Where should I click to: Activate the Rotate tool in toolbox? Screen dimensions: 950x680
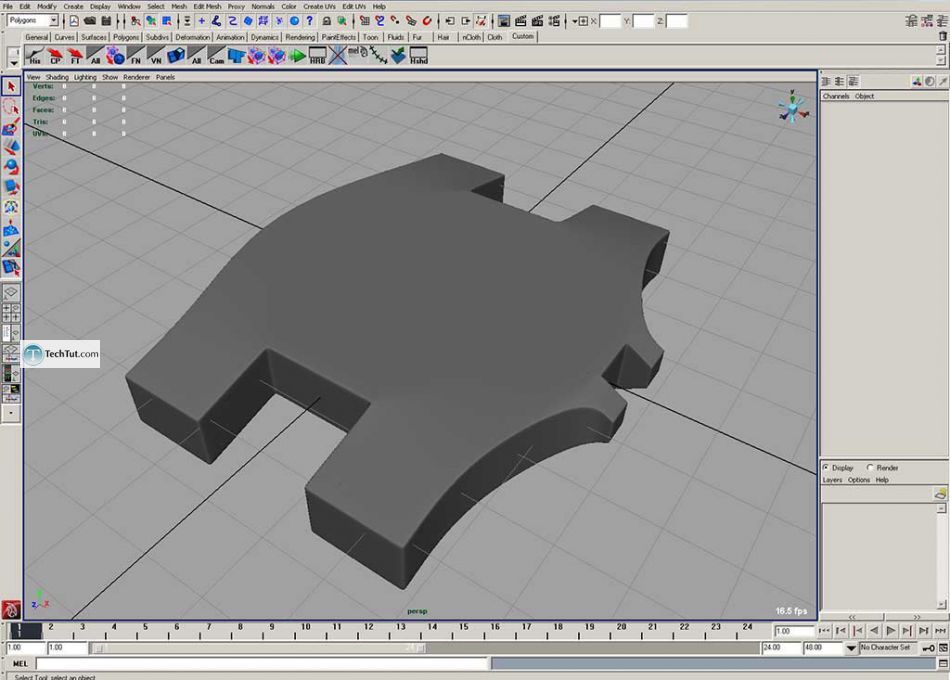[x=11, y=167]
